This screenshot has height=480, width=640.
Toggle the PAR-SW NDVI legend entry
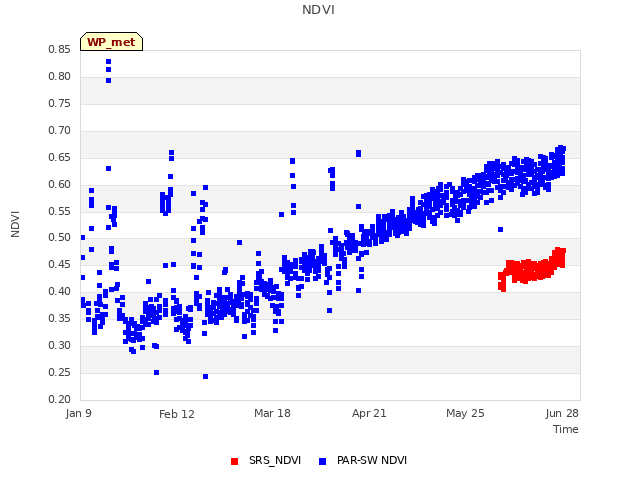click(x=363, y=460)
